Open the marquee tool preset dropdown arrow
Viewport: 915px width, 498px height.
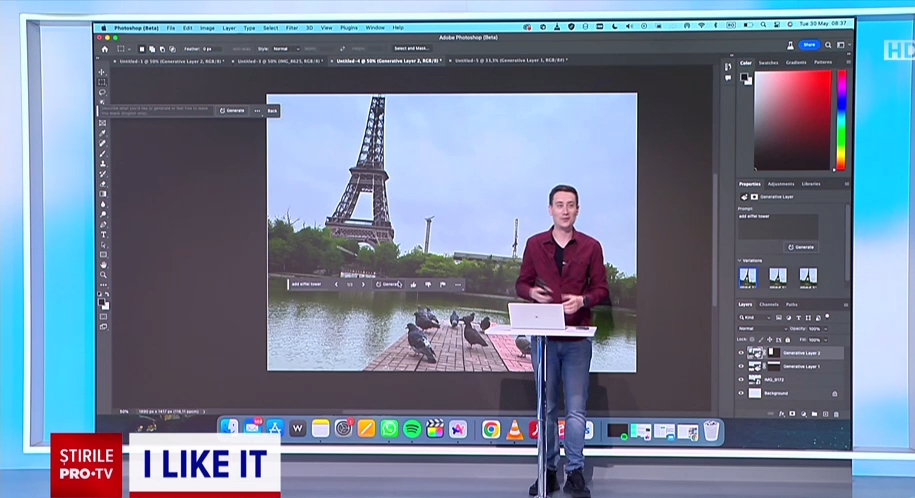point(129,50)
